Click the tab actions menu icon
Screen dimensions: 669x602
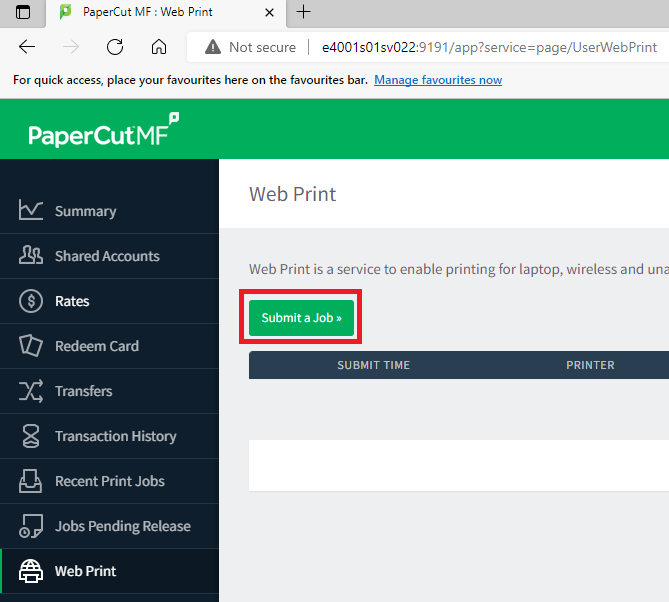[x=23, y=12]
